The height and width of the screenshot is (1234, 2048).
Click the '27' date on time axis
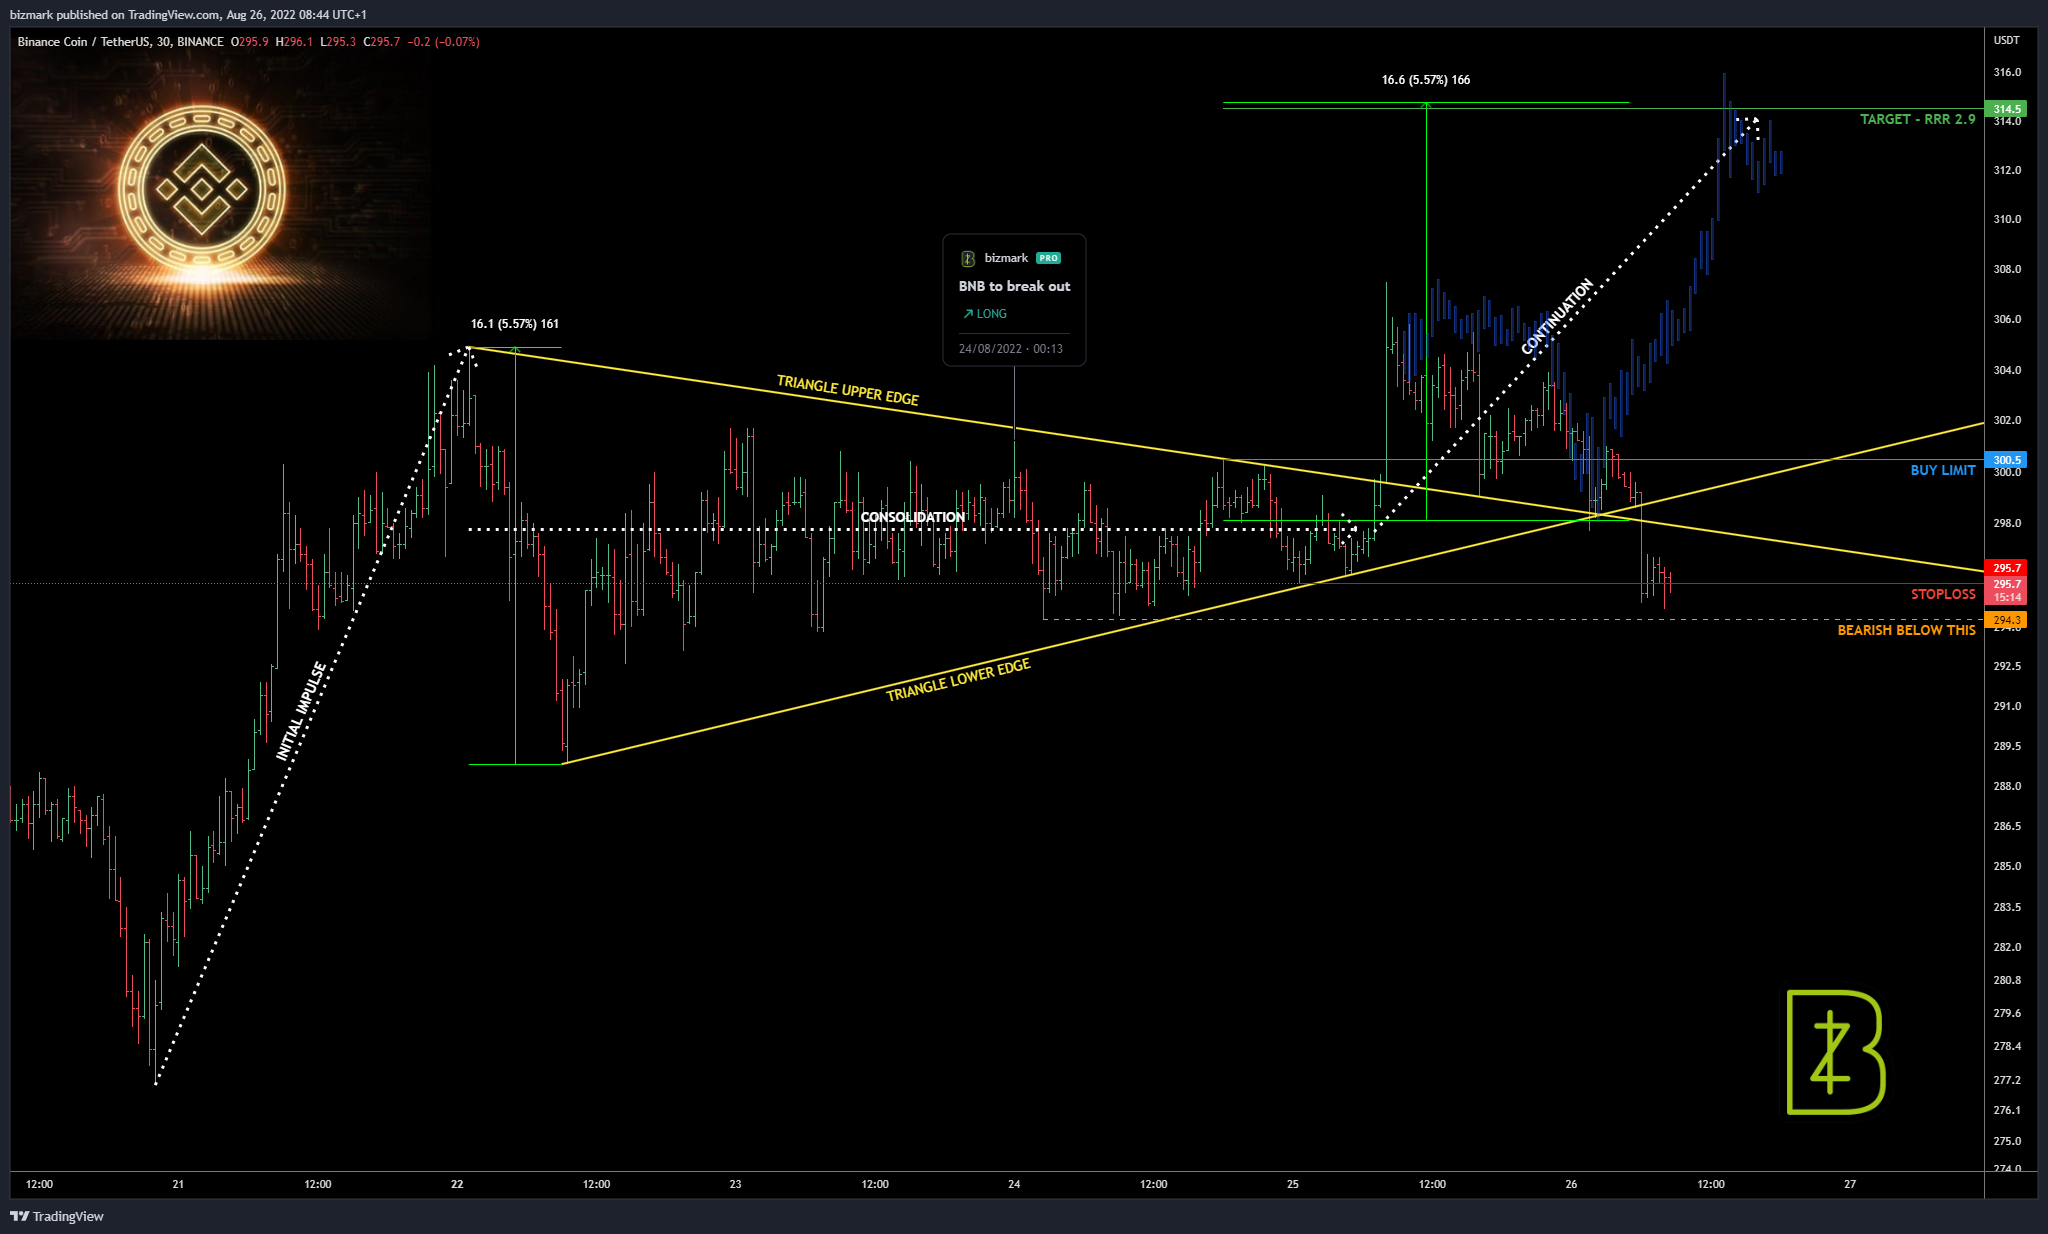click(x=1850, y=1184)
